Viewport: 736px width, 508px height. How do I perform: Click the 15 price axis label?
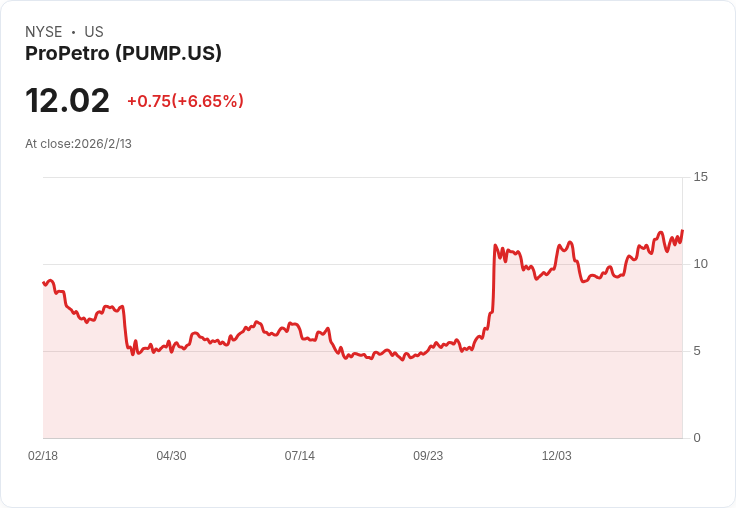pos(700,177)
